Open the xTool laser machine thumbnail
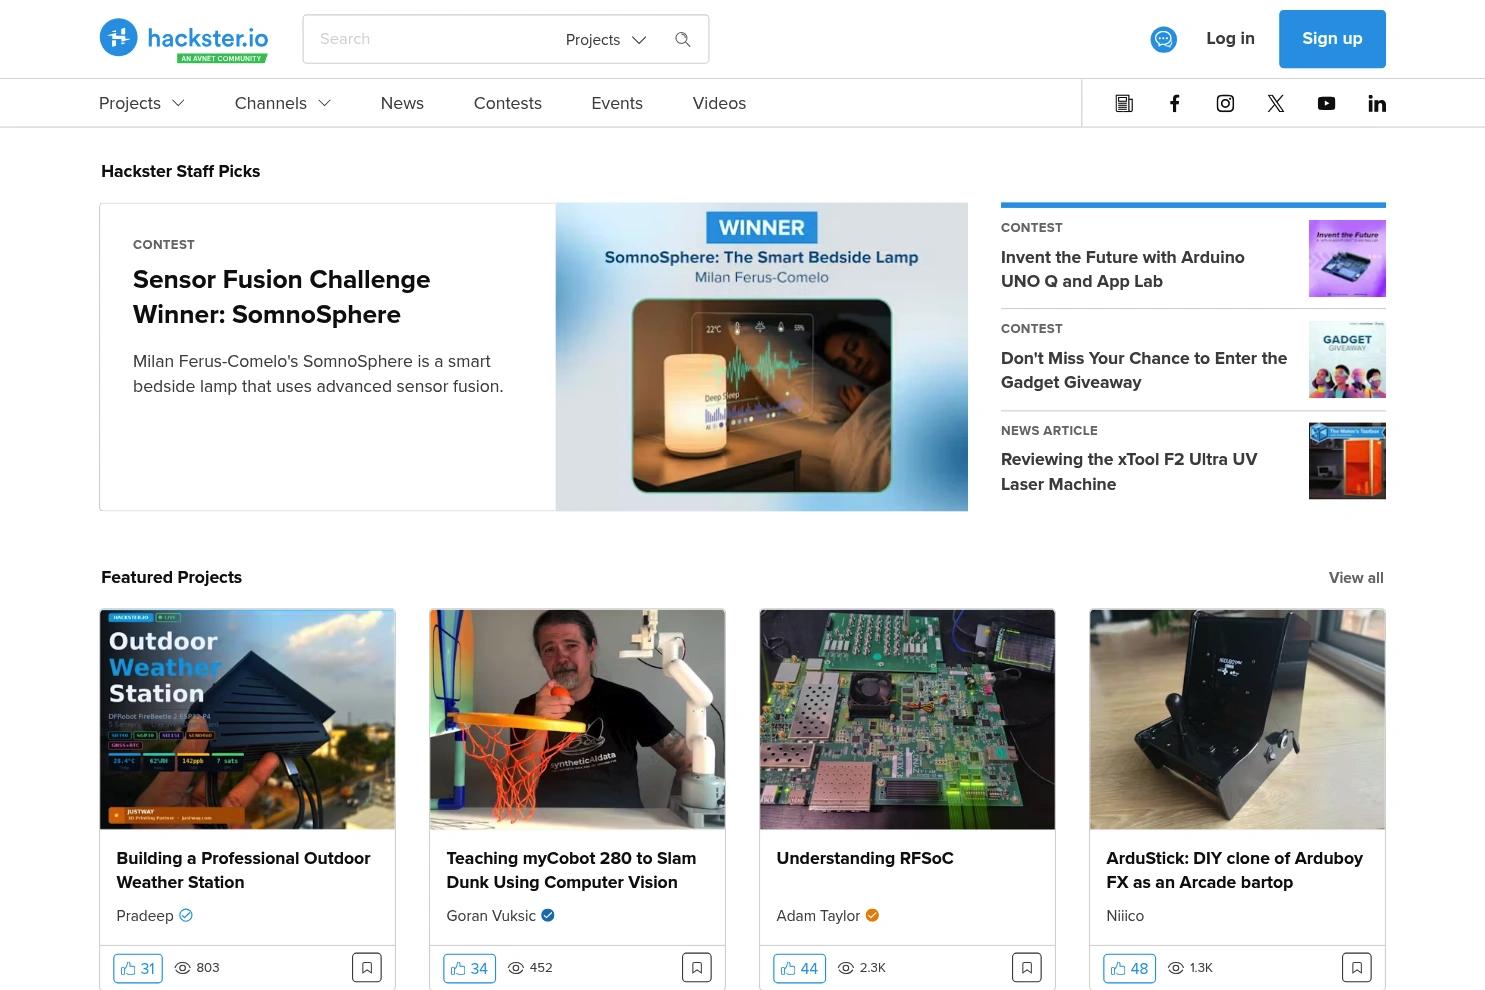1485x990 pixels. point(1347,461)
